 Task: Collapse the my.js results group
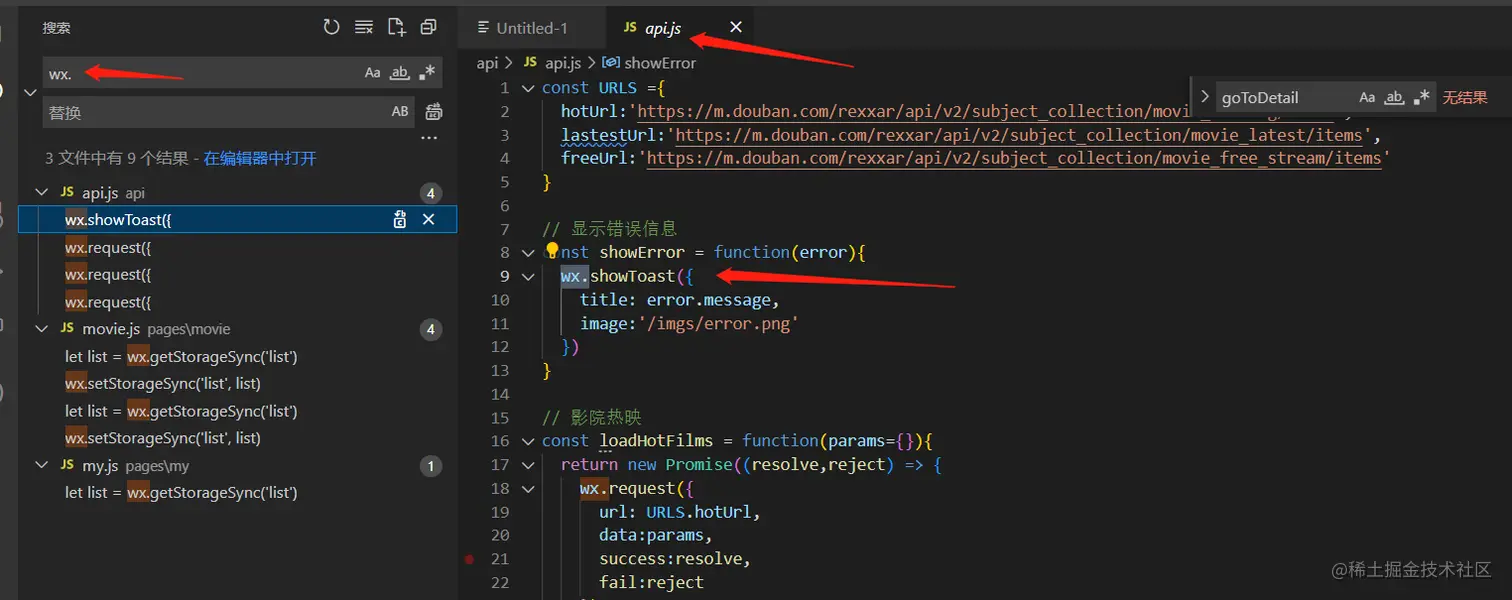41,465
